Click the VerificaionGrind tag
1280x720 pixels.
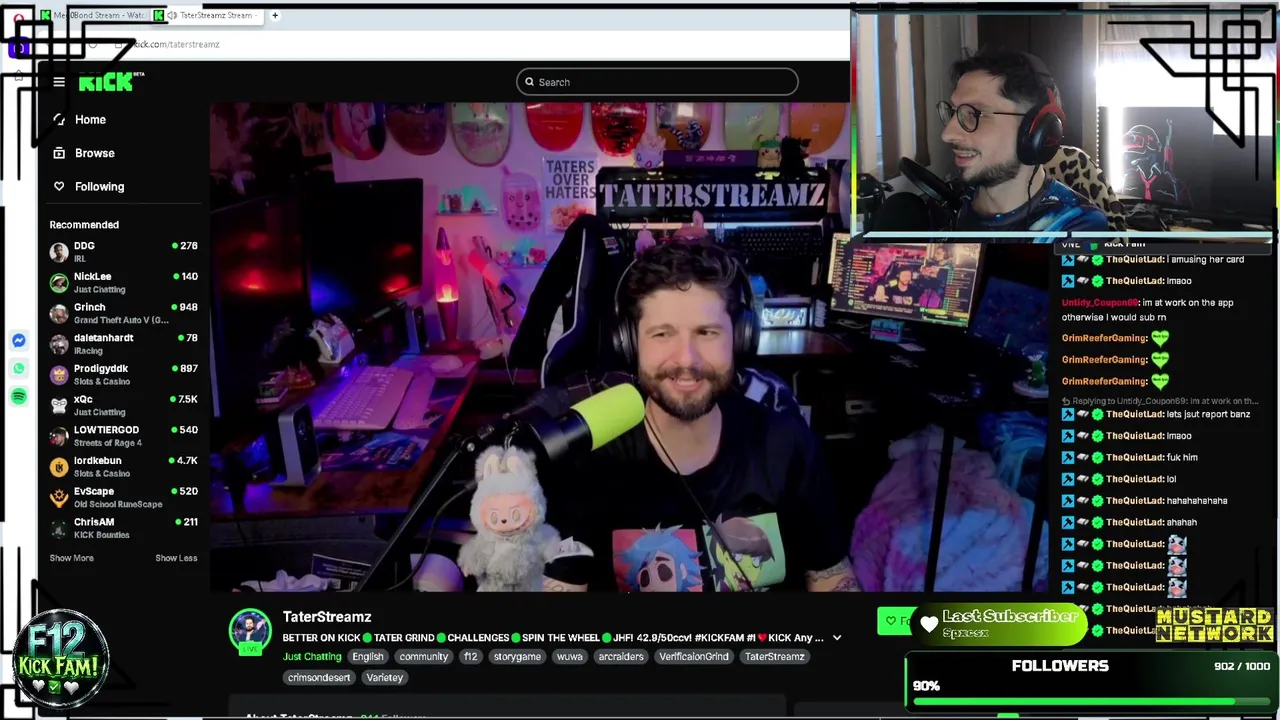pos(693,657)
